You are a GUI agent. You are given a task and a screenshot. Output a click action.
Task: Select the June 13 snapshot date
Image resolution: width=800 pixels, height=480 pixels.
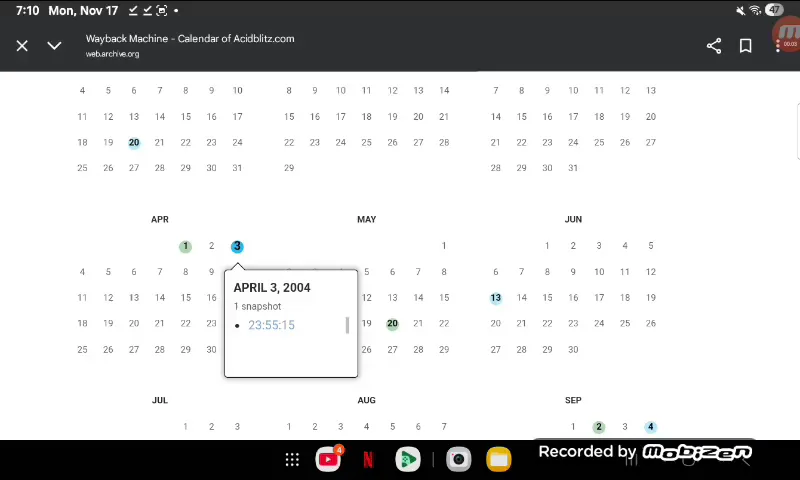495,298
